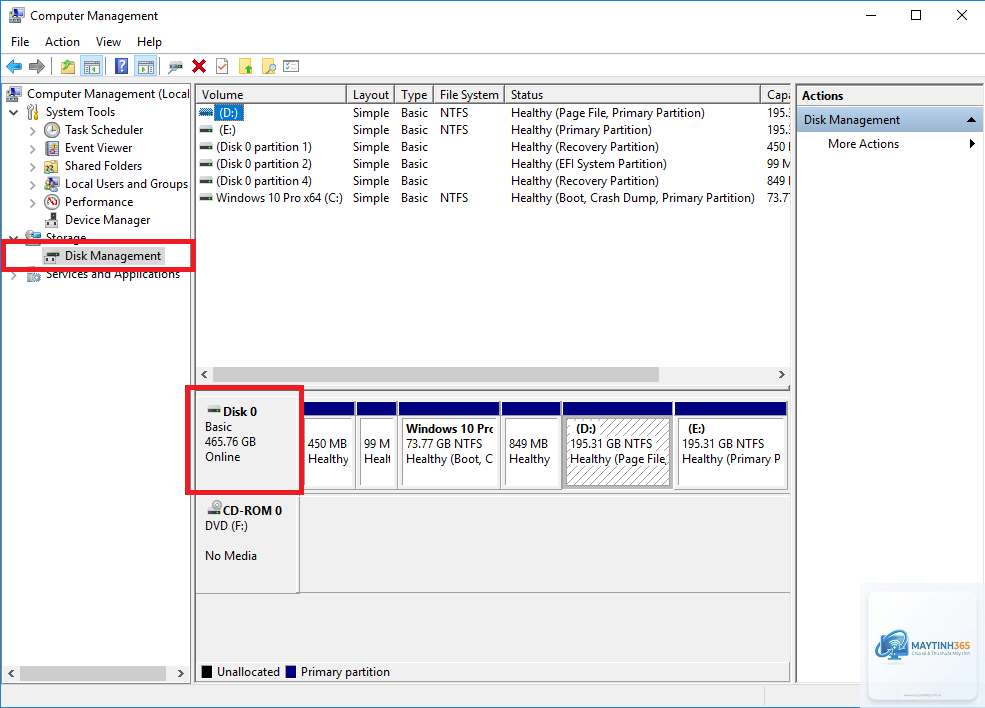Select the (Disk 0 partition 1) row
The height and width of the screenshot is (708, 985).
[493, 147]
